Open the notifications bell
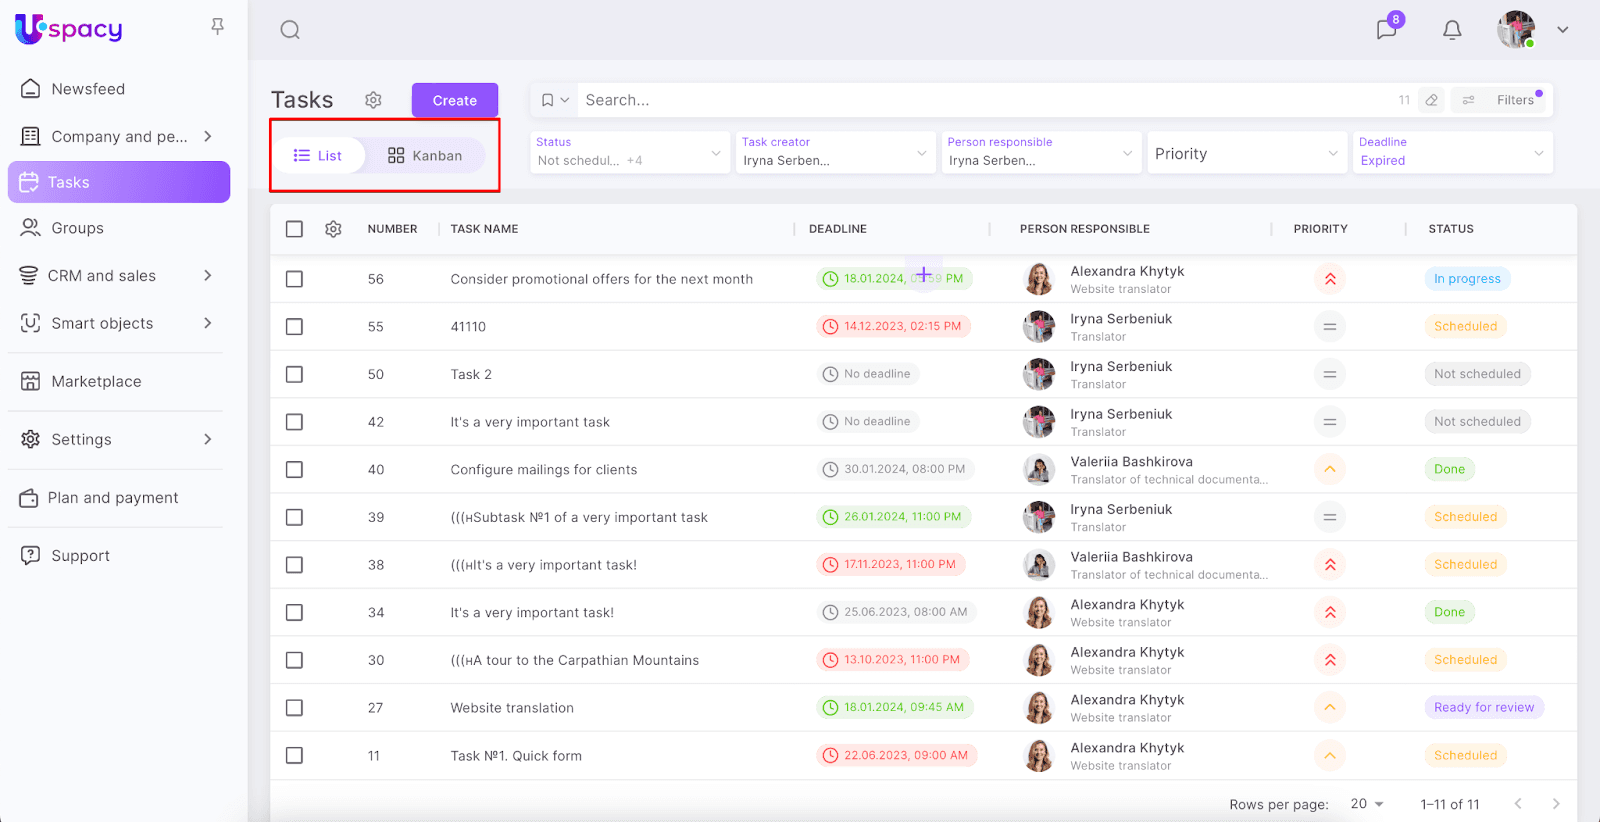This screenshot has width=1600, height=822. (1452, 30)
